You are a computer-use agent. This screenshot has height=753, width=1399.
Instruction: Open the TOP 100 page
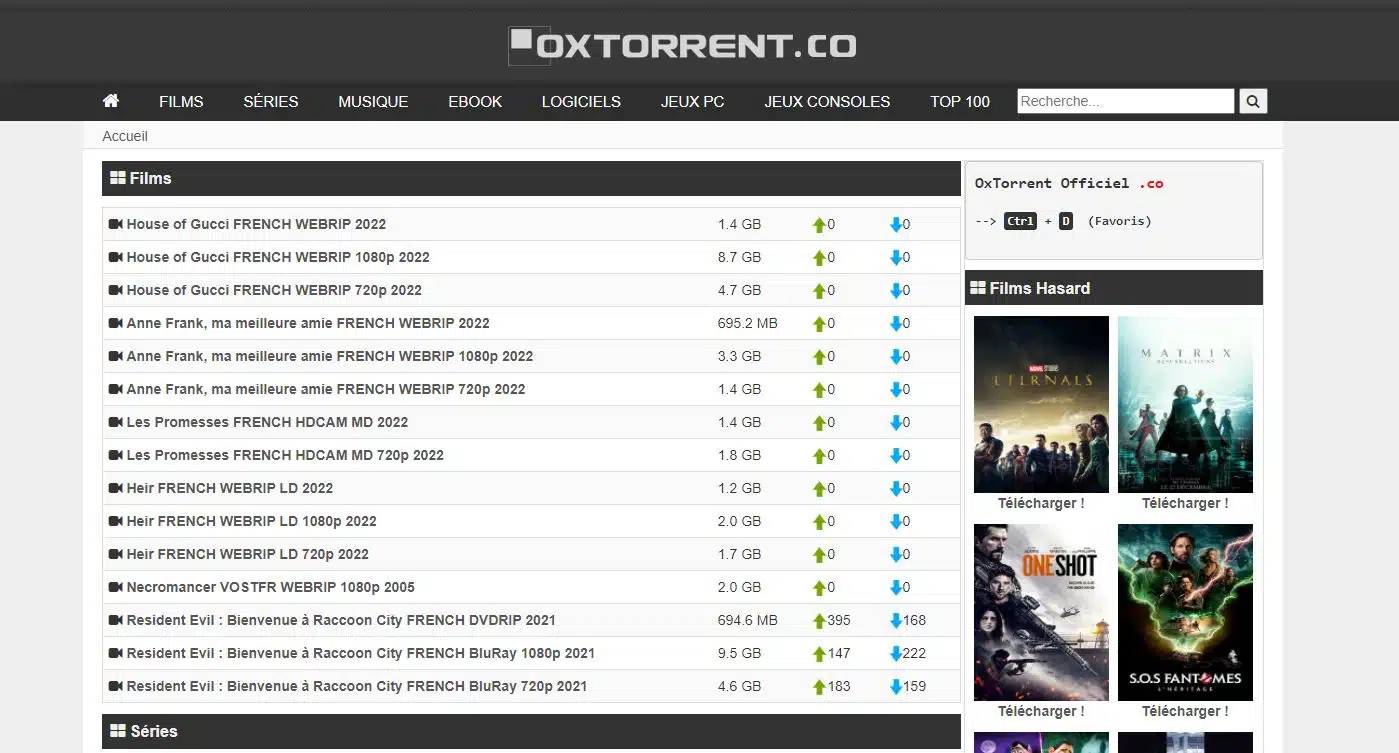(x=960, y=101)
